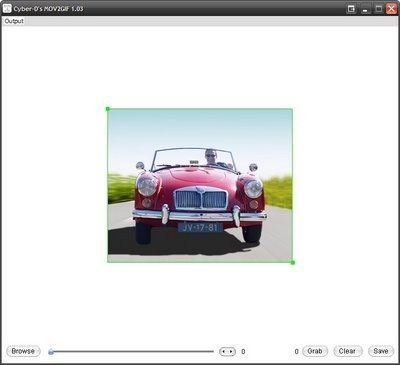Click the grabbed frames counter left of Grab
Viewport: 400px width, 365px height.
click(x=296, y=352)
